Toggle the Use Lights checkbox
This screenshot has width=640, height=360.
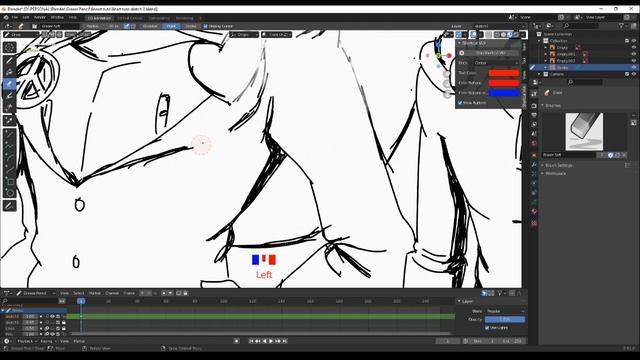(x=487, y=327)
